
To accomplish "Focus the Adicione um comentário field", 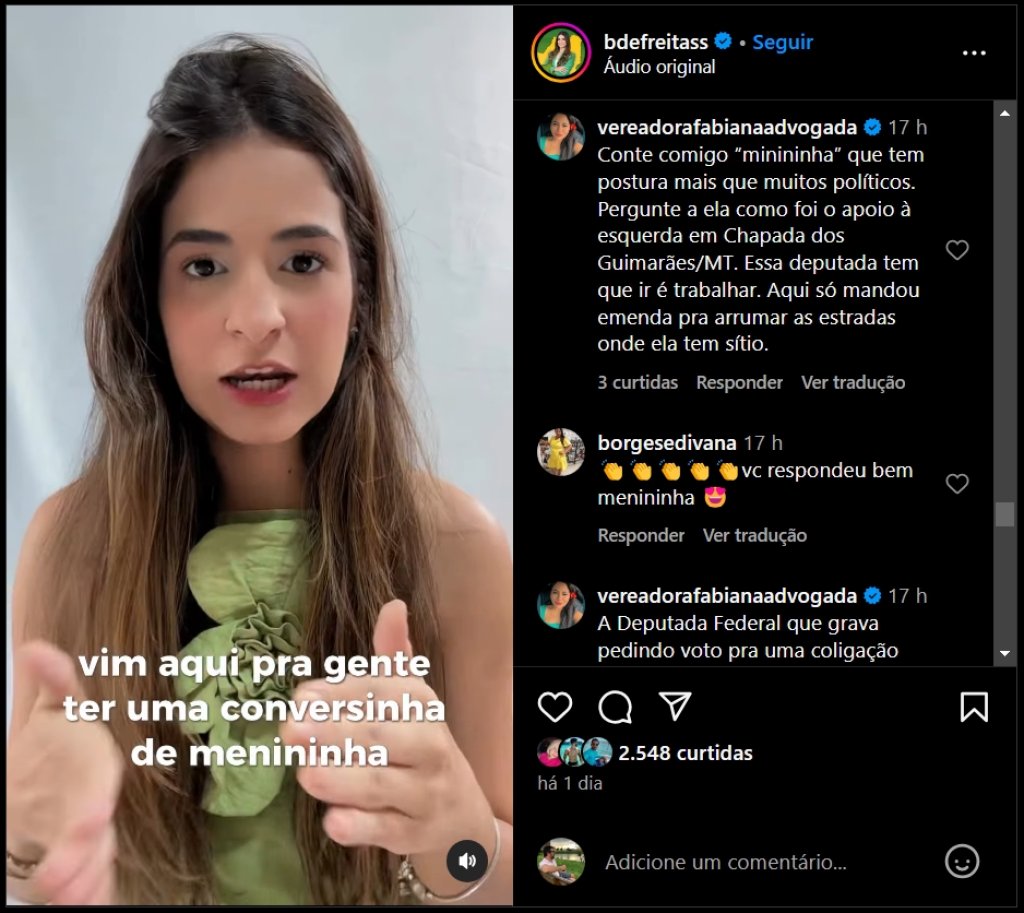I will pos(726,862).
